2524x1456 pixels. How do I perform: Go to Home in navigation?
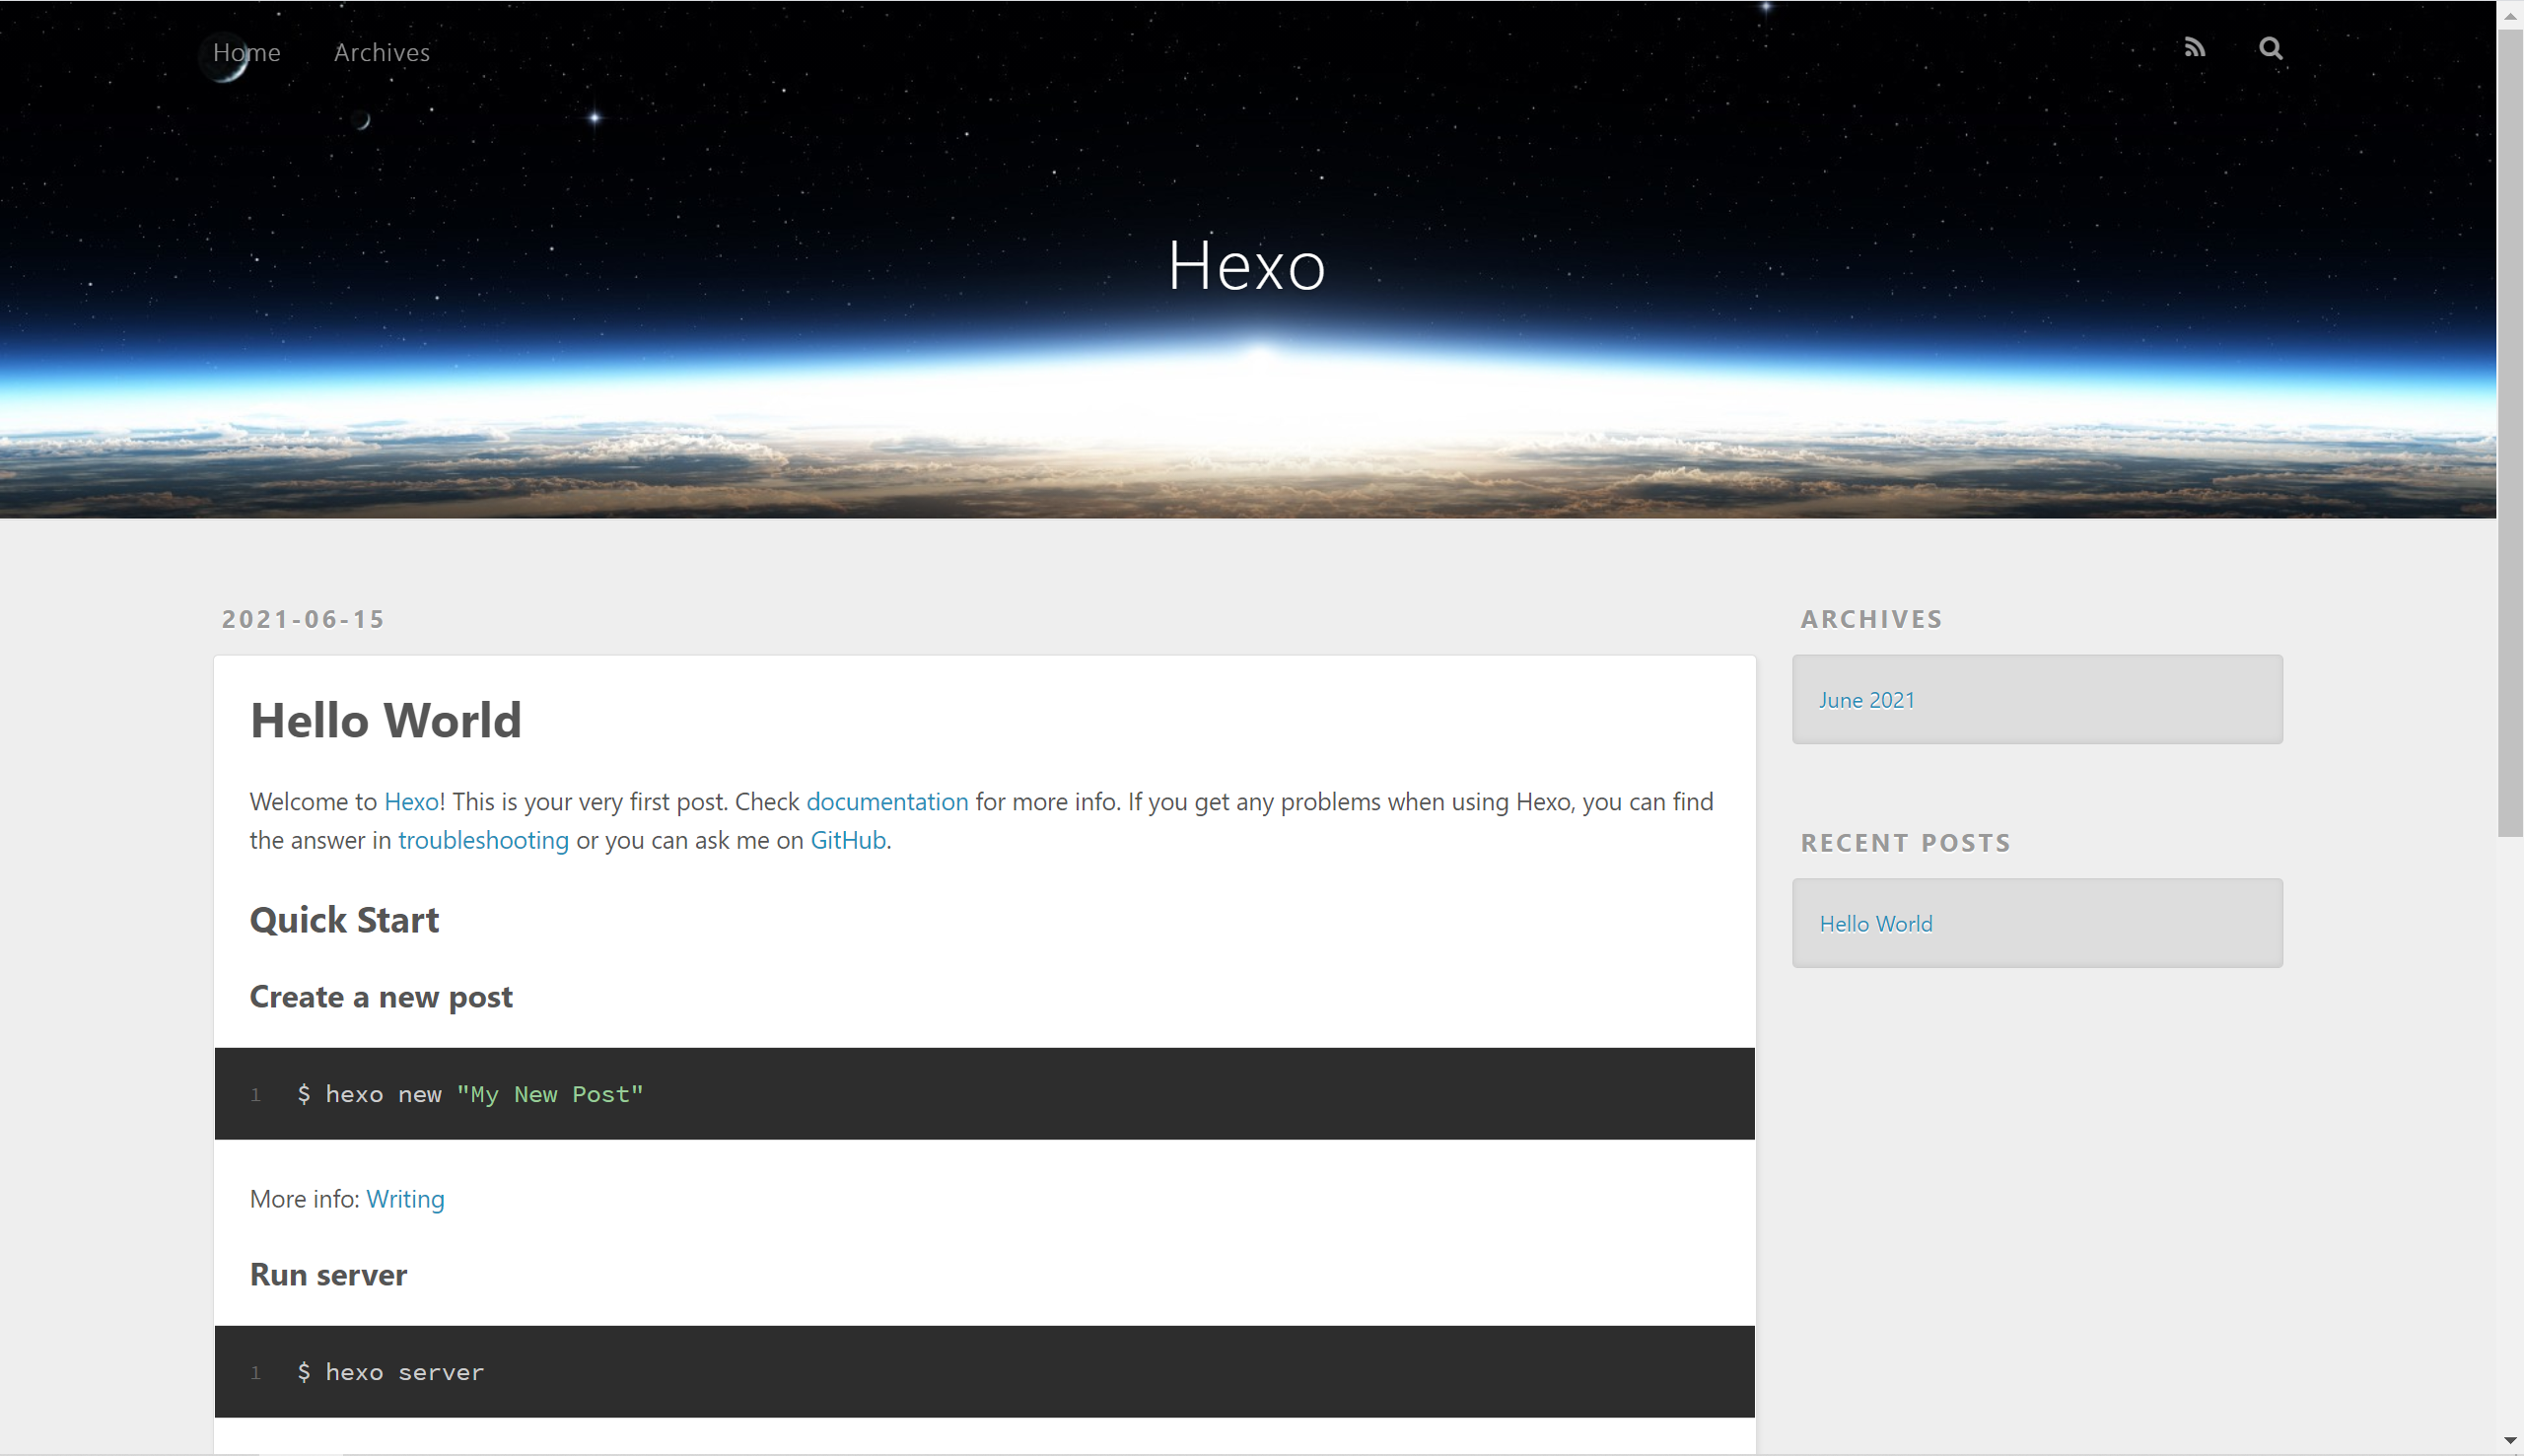[246, 52]
